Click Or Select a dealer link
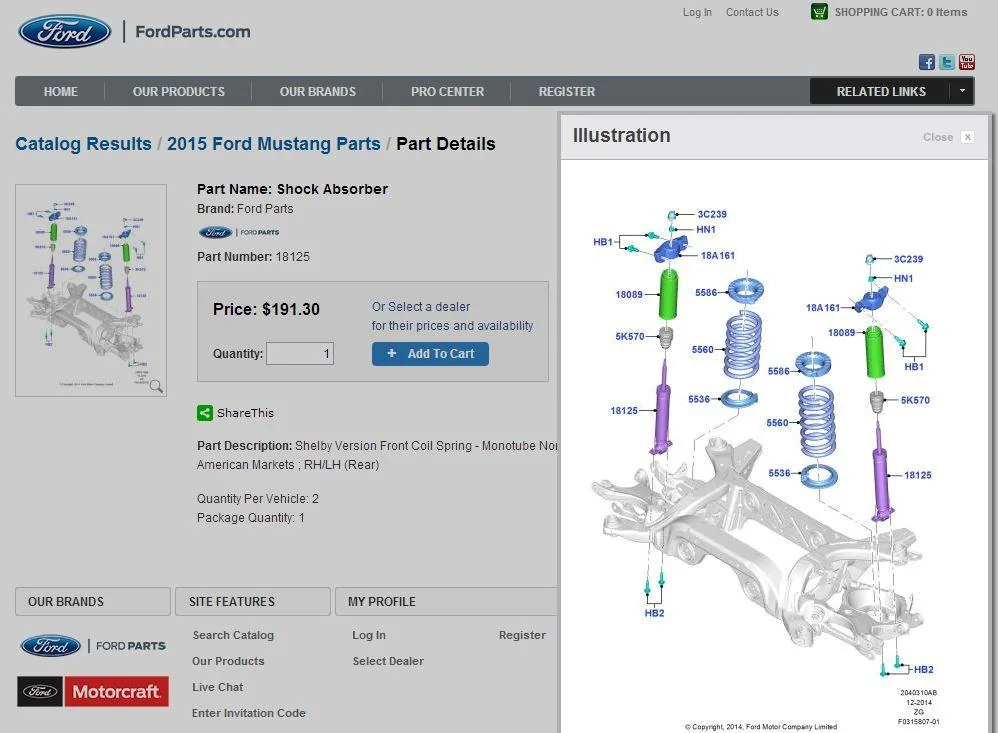 (x=421, y=307)
